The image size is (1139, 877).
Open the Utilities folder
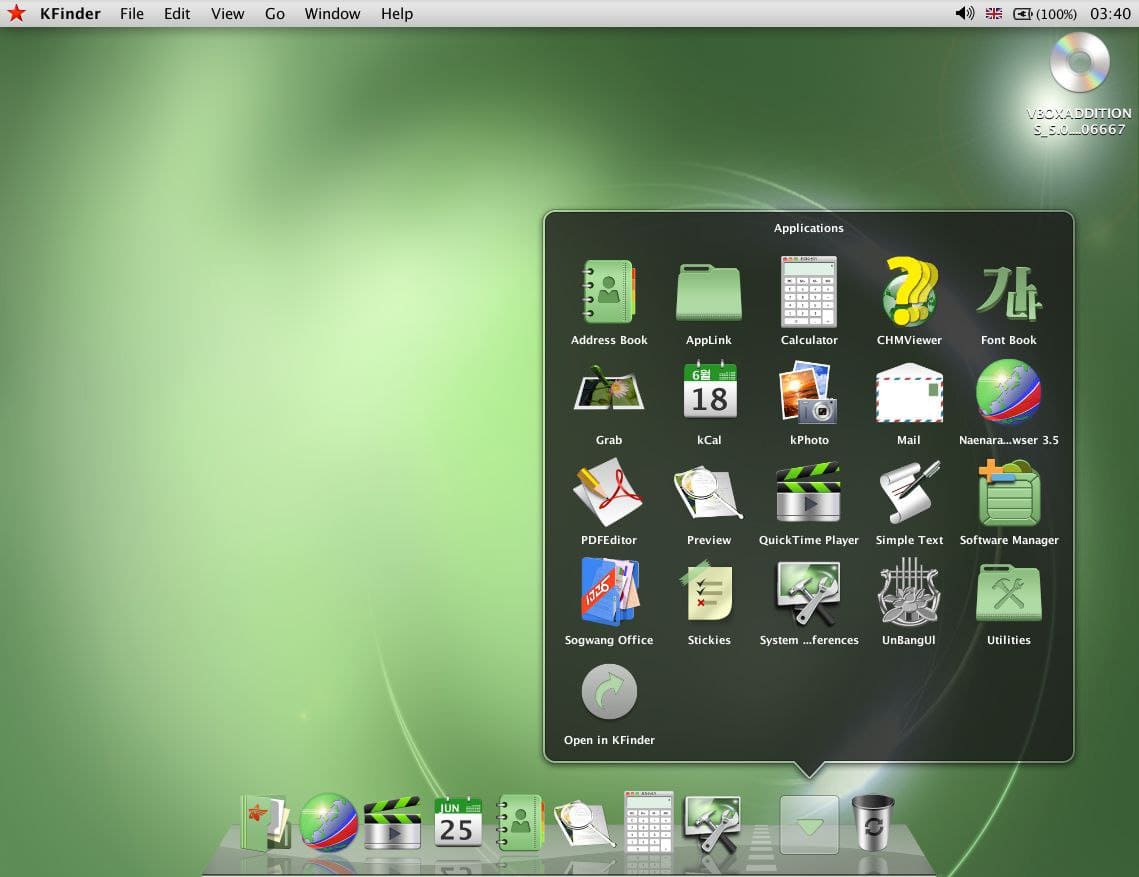pyautogui.click(x=1008, y=592)
